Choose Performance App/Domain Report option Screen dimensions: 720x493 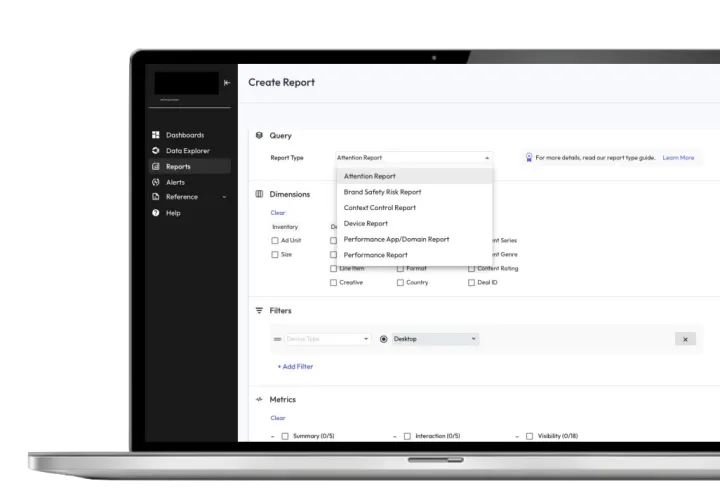[415, 239]
